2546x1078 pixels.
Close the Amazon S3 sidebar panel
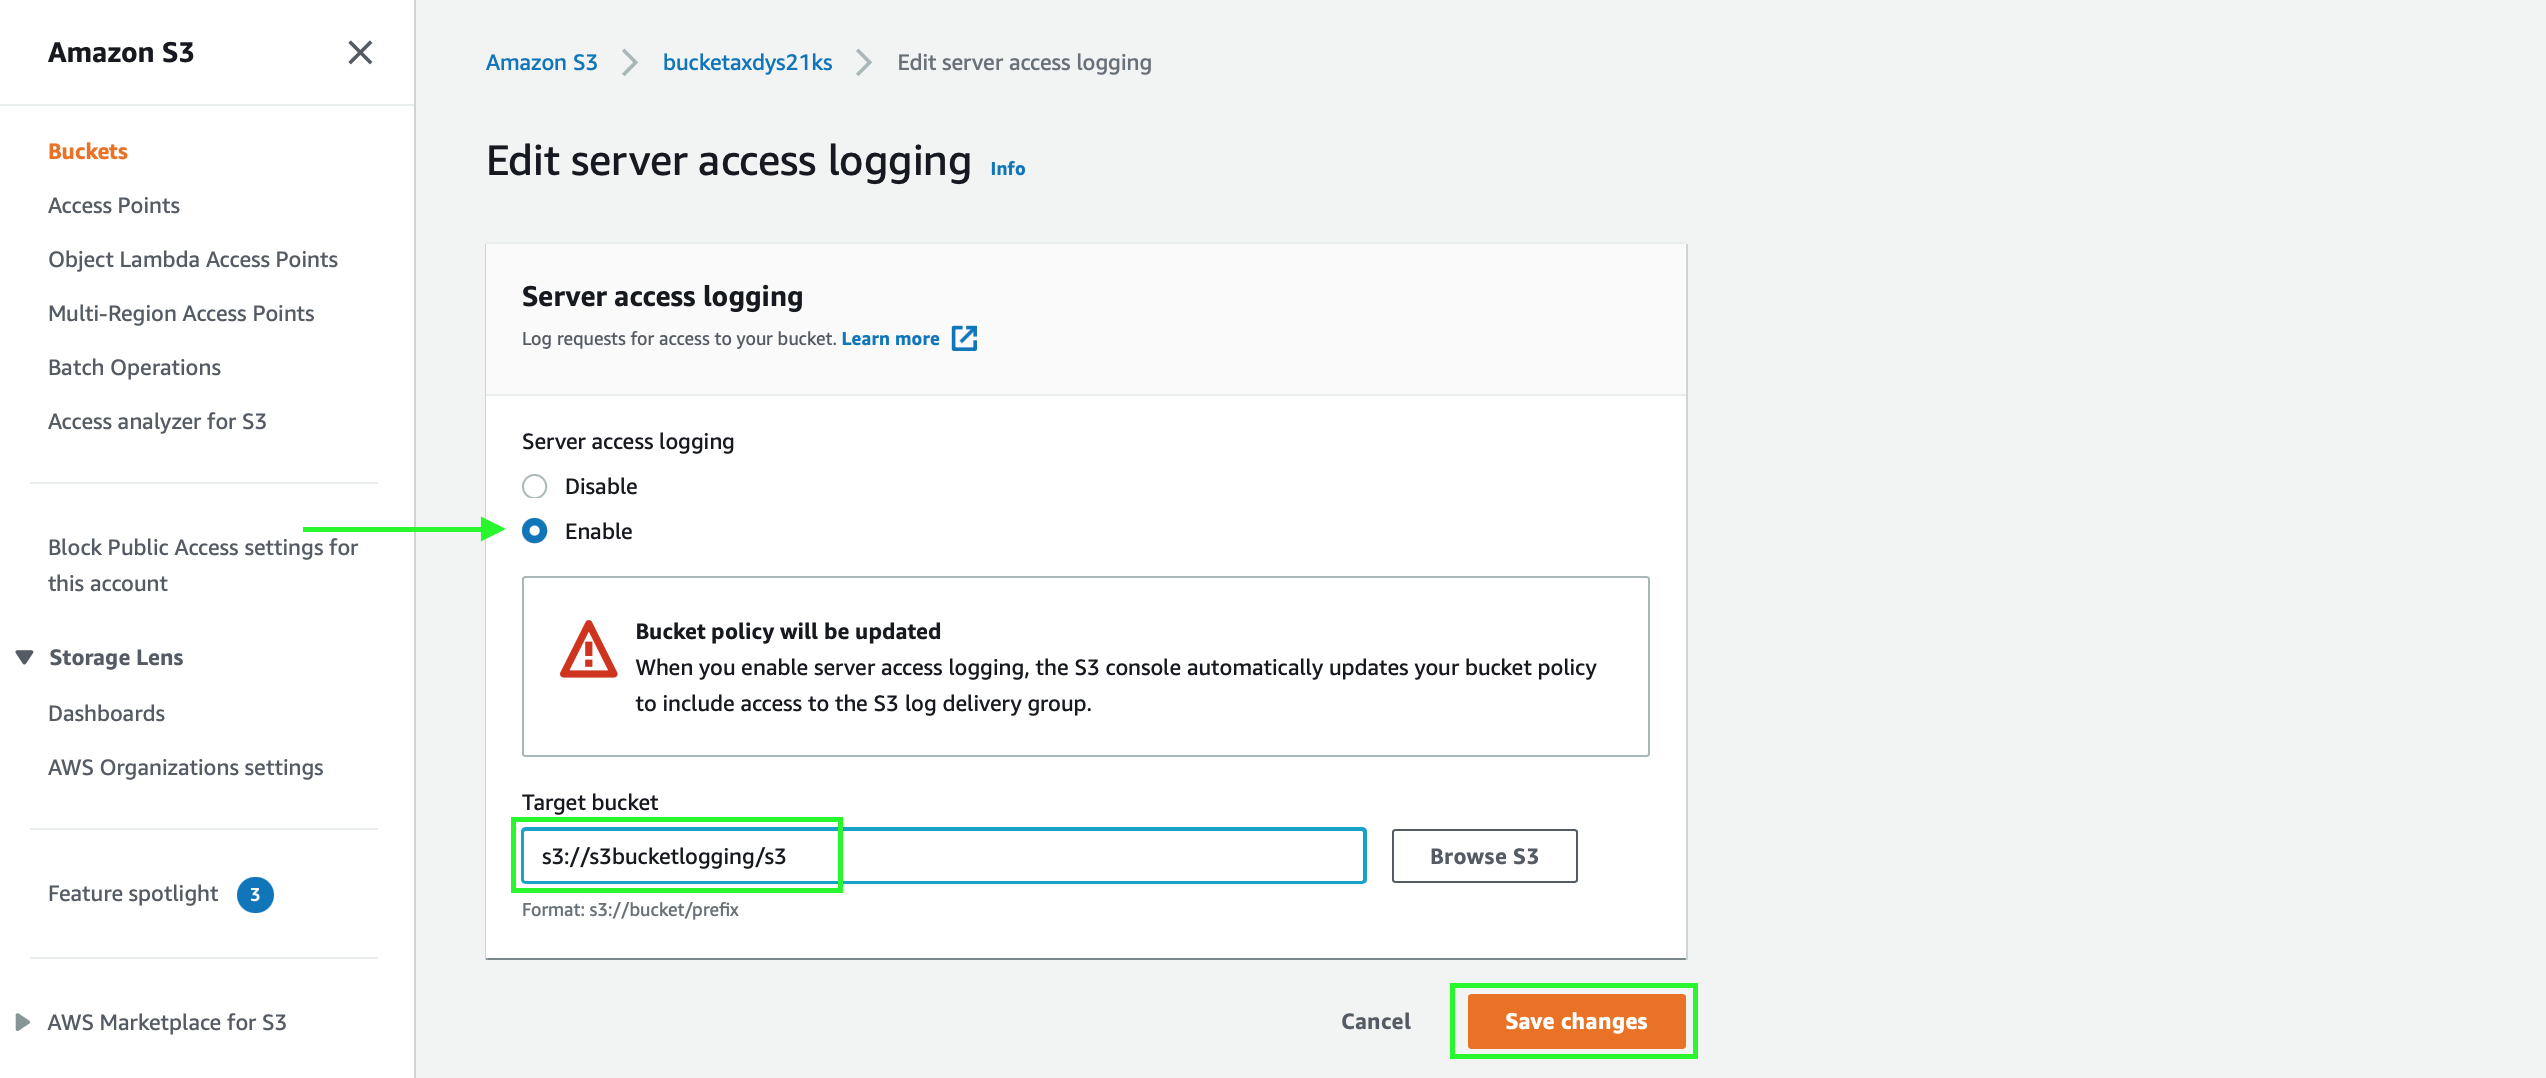pos(360,52)
